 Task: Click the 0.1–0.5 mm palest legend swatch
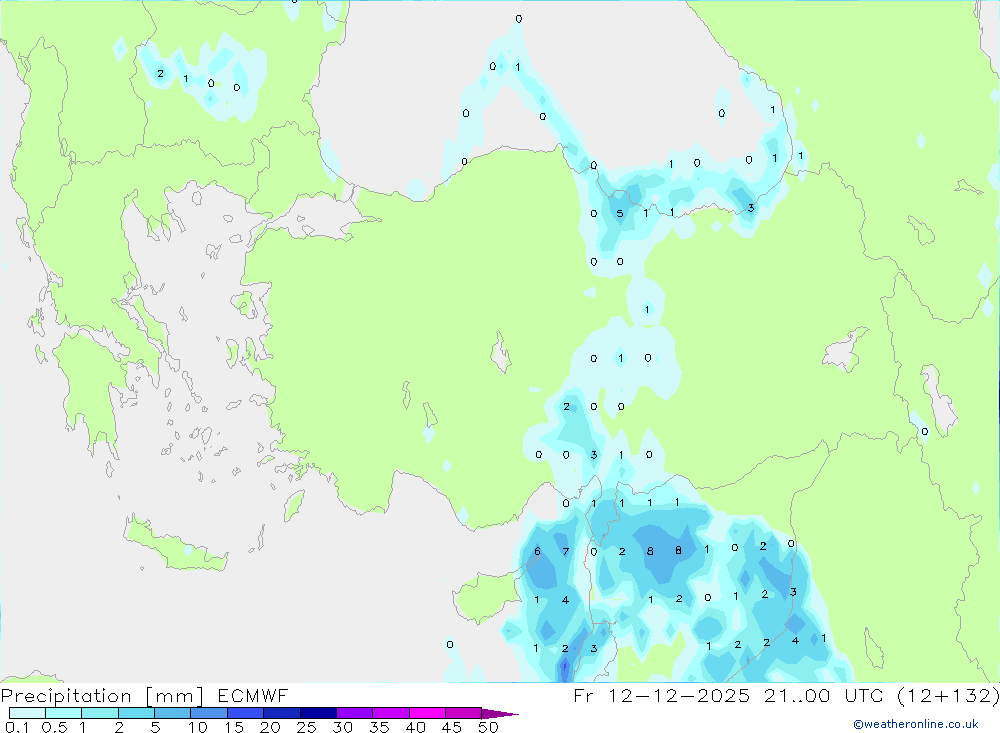(27, 713)
